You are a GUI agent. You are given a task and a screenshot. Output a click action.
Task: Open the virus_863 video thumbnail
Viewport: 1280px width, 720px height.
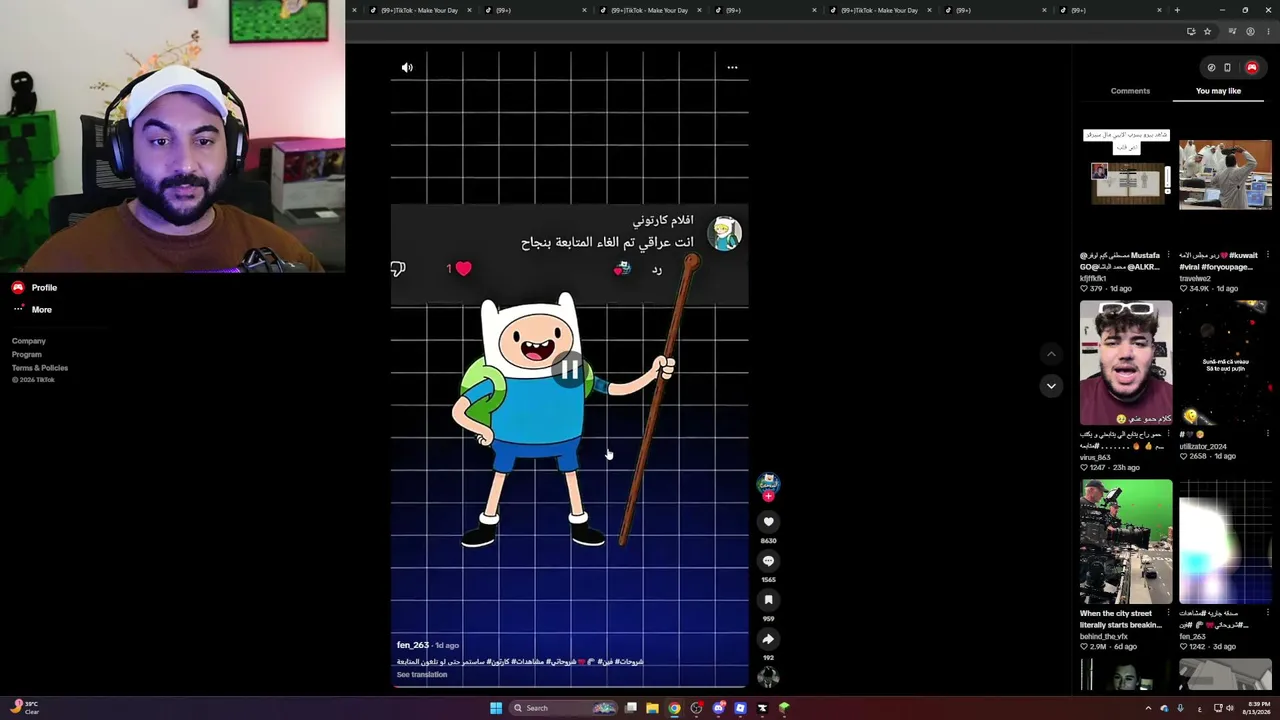coord(1126,363)
